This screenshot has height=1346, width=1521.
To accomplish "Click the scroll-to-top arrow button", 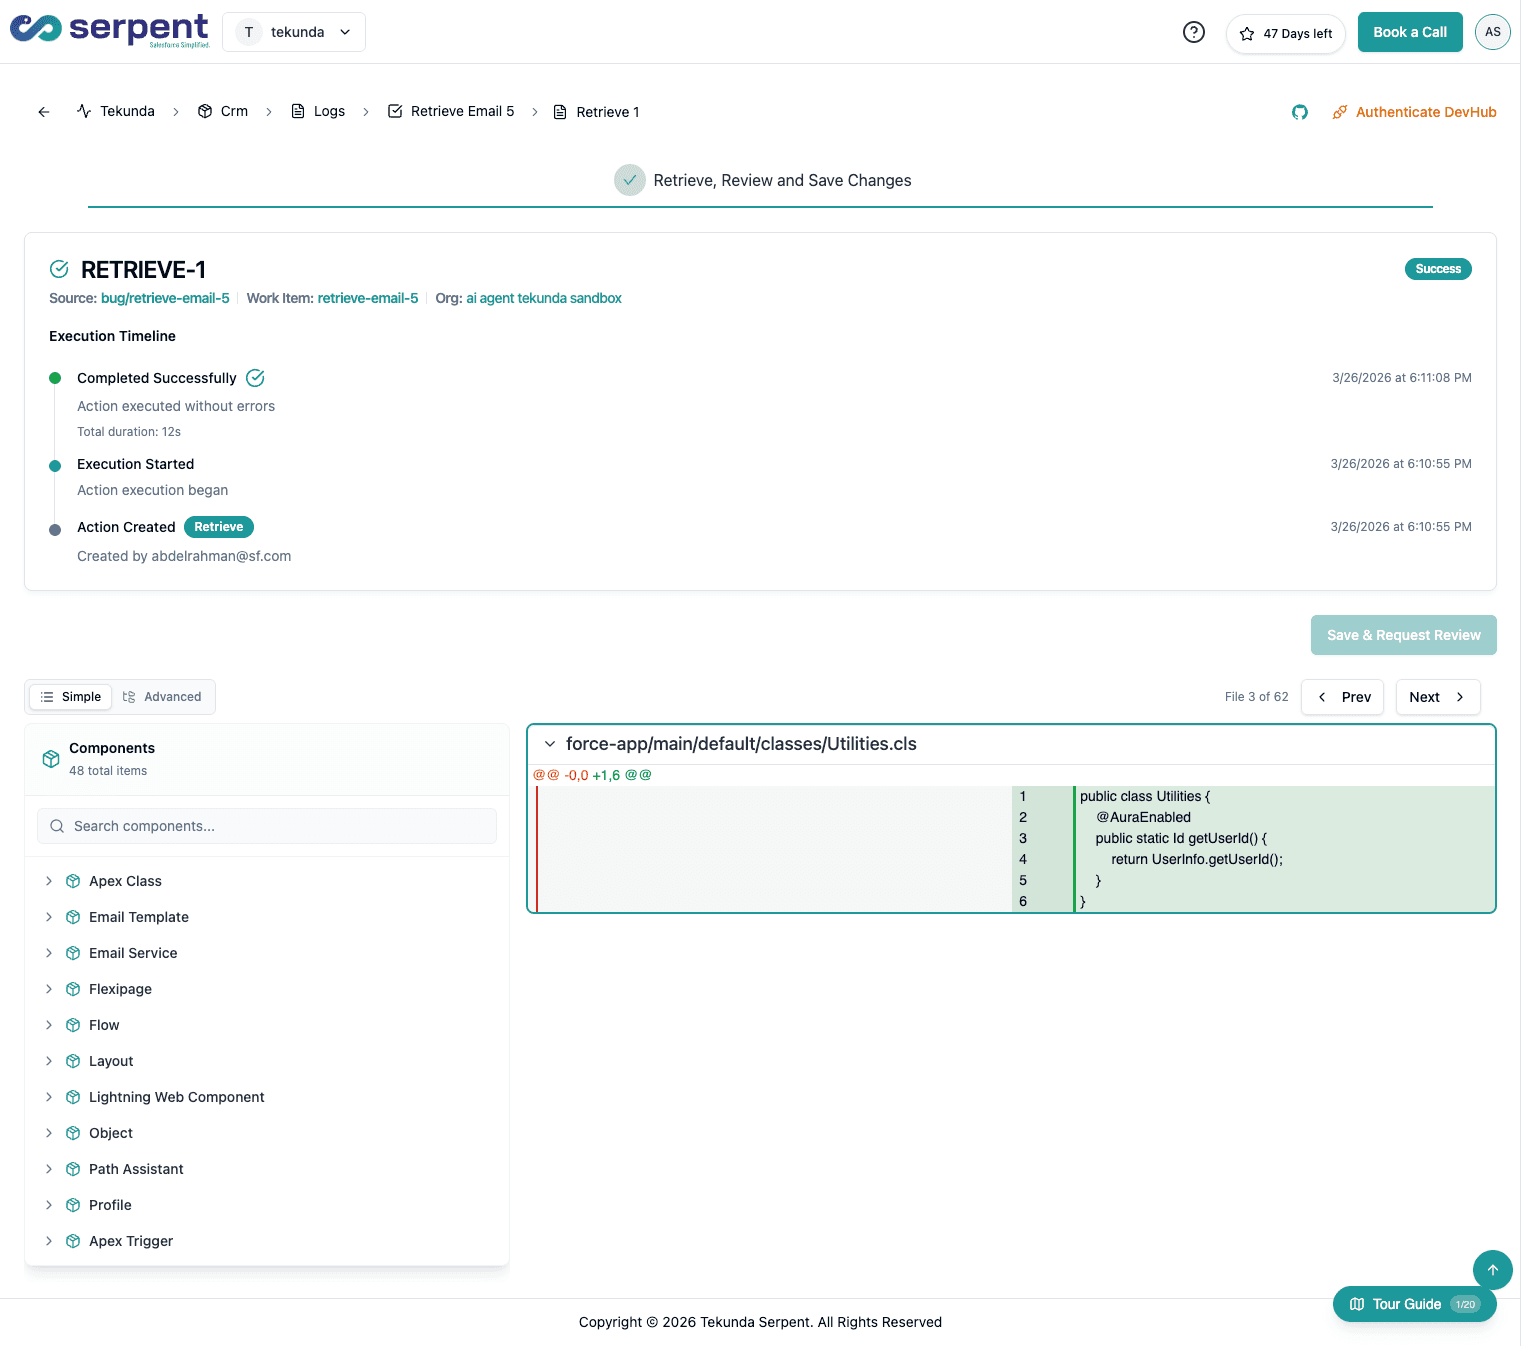I will point(1492,1270).
